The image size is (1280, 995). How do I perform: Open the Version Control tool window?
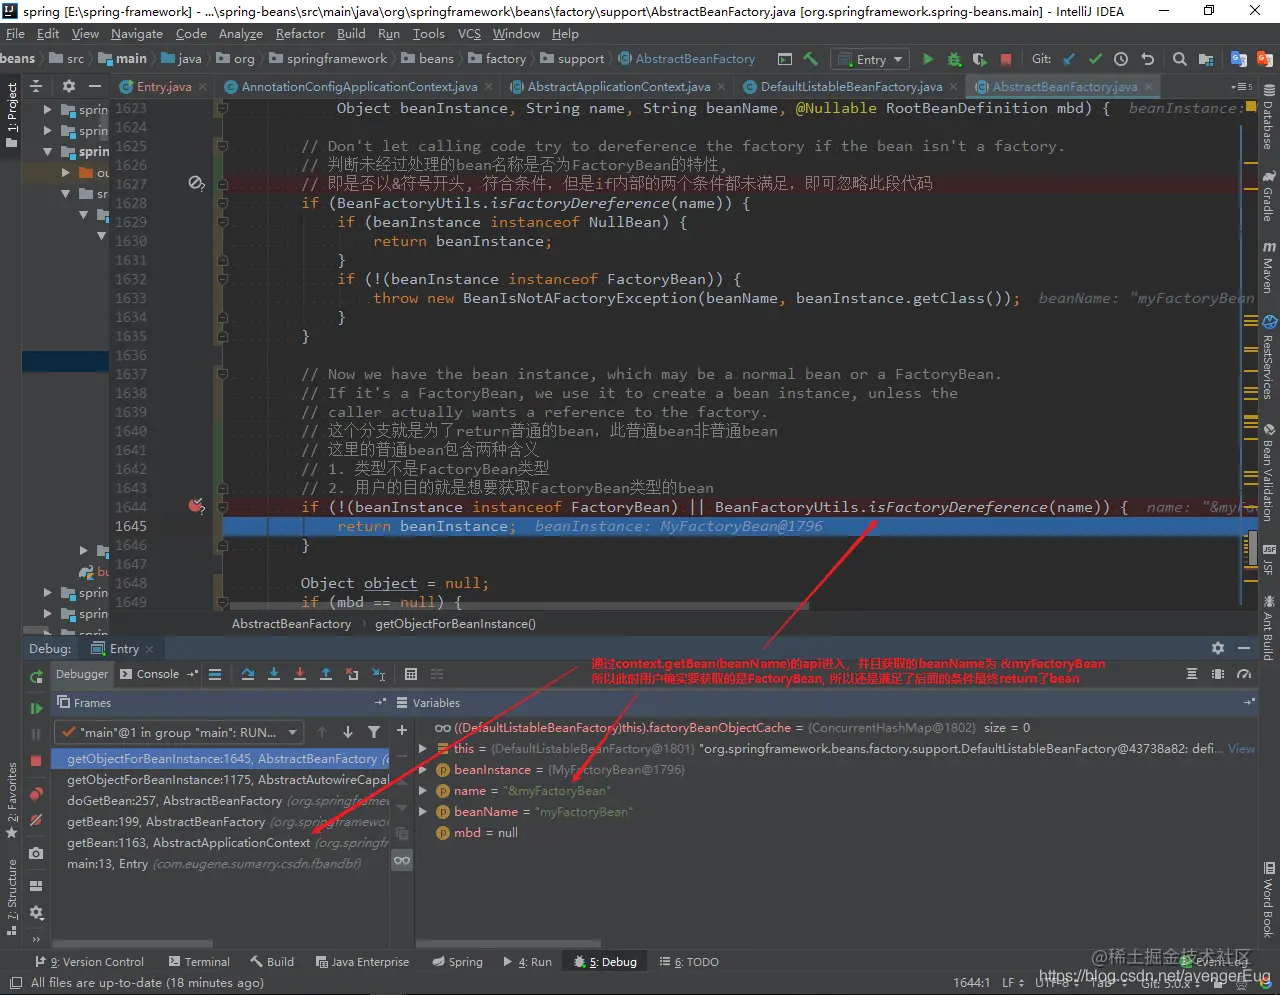(89, 962)
